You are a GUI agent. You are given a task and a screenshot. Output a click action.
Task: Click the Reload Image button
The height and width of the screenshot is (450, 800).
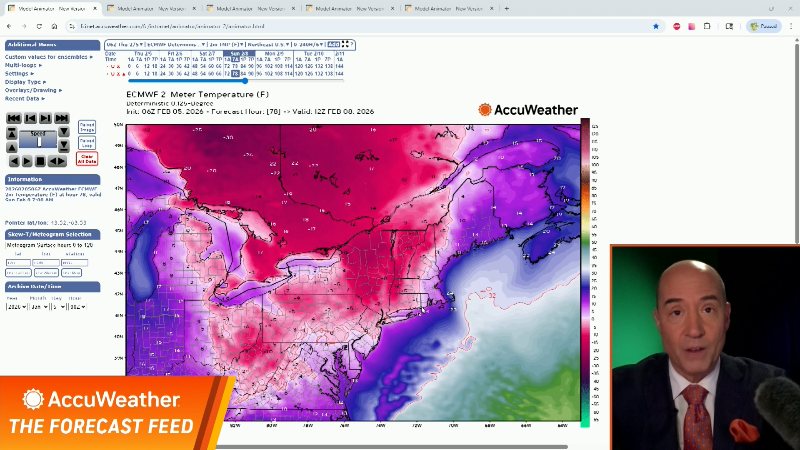click(x=87, y=127)
